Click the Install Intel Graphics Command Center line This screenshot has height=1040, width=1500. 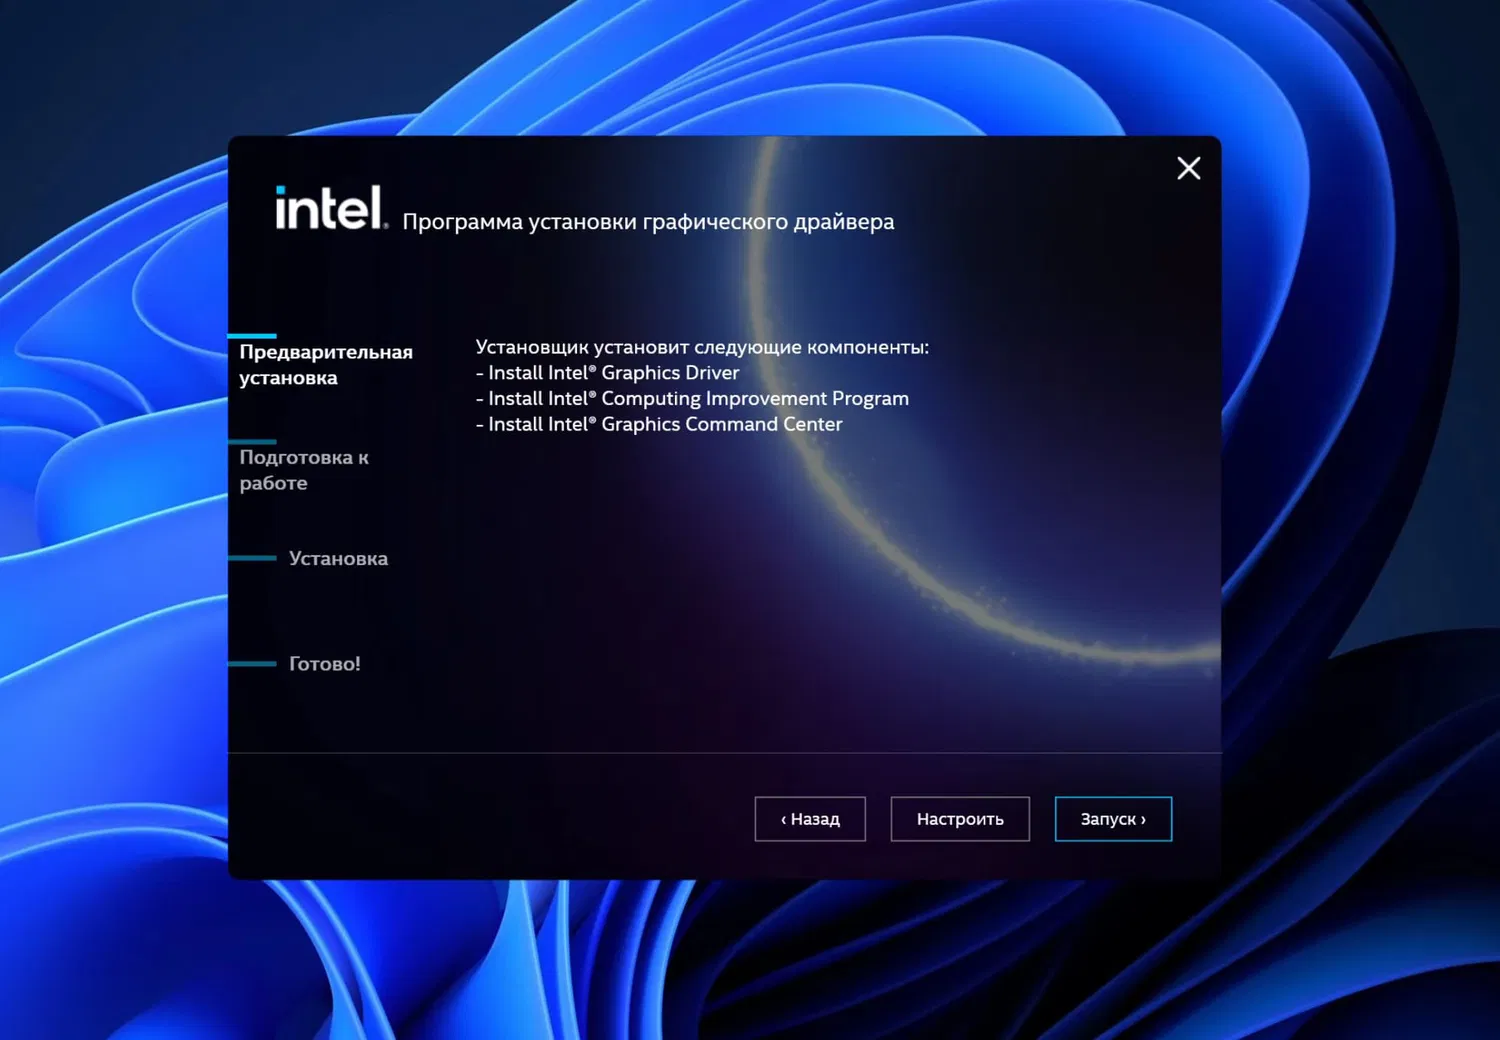tap(659, 424)
